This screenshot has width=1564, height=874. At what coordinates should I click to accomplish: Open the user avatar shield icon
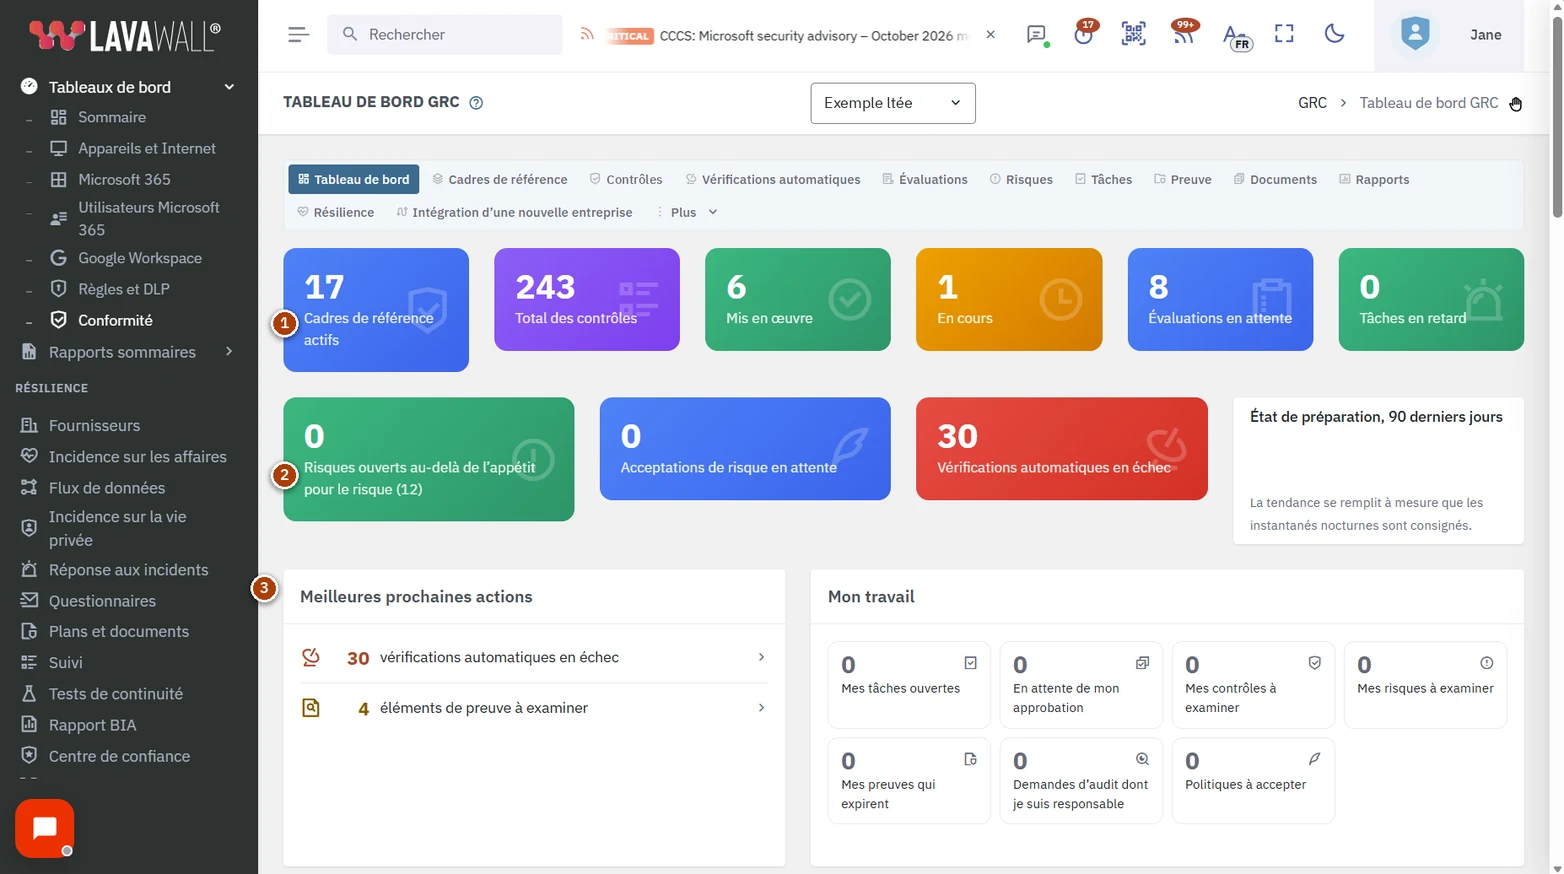[x=1415, y=34]
